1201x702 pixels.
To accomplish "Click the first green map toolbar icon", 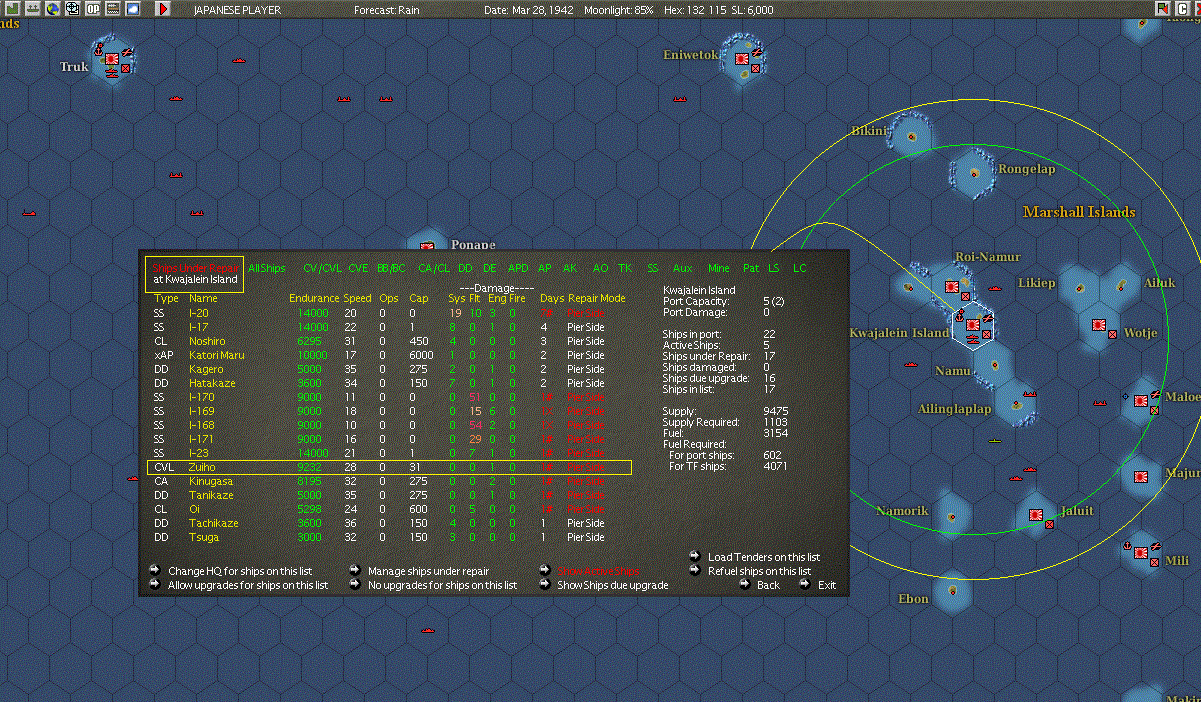I will (11, 9).
